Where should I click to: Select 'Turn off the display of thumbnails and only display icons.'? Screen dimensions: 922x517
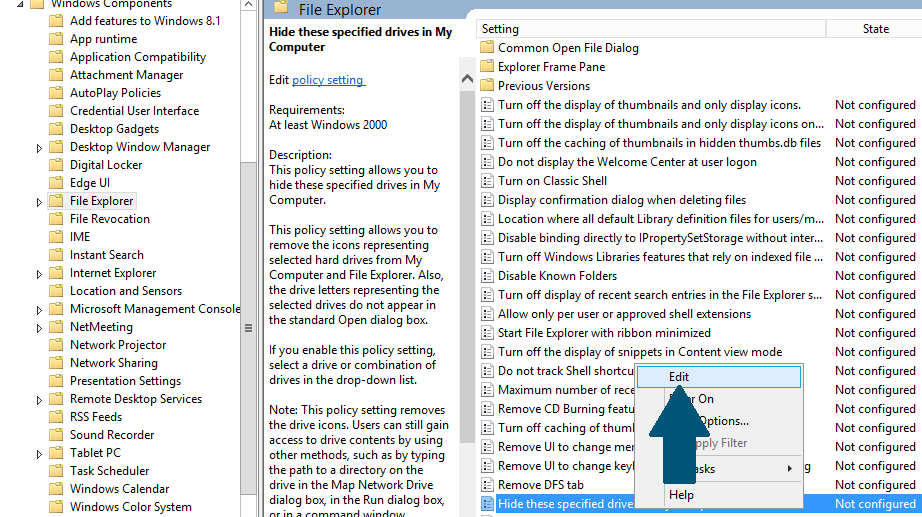pyautogui.click(x=649, y=105)
